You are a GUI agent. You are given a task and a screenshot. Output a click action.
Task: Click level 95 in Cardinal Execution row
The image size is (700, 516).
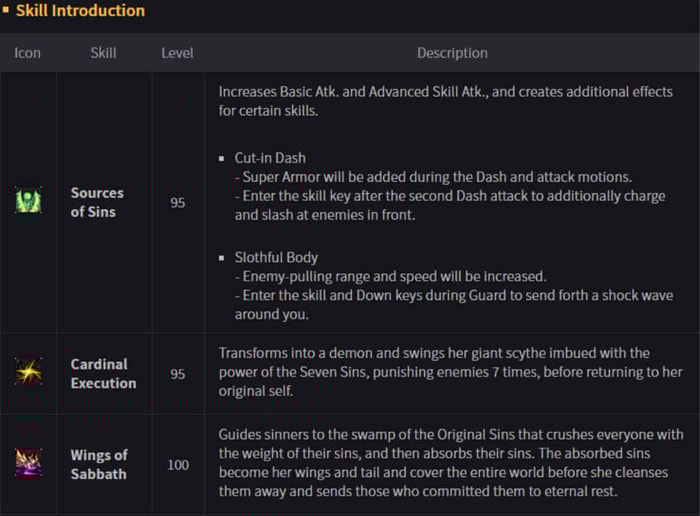pos(178,374)
